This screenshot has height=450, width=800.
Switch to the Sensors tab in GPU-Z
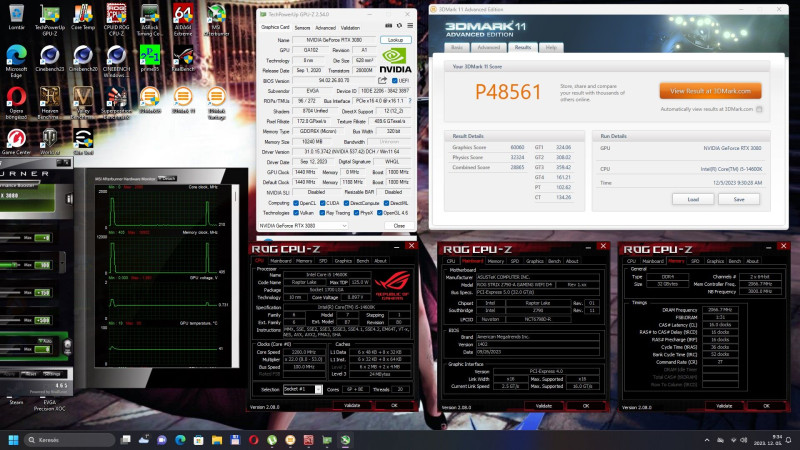302,28
